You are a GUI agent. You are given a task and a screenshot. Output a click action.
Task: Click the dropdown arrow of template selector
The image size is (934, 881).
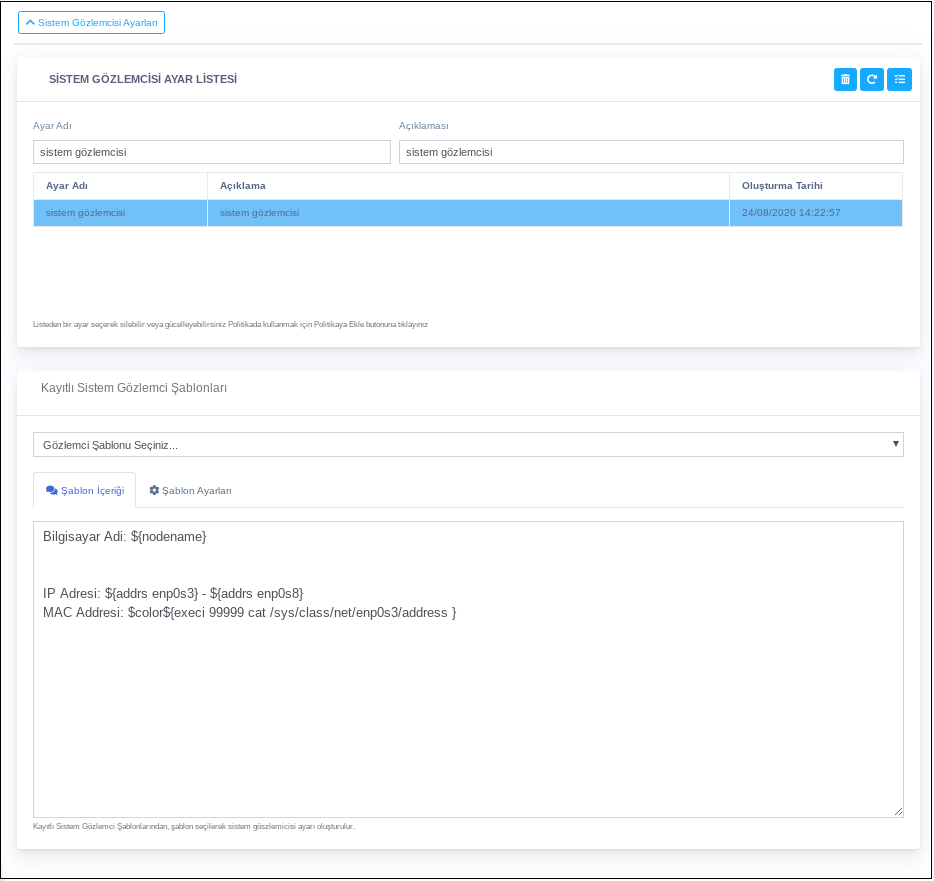(x=895, y=443)
